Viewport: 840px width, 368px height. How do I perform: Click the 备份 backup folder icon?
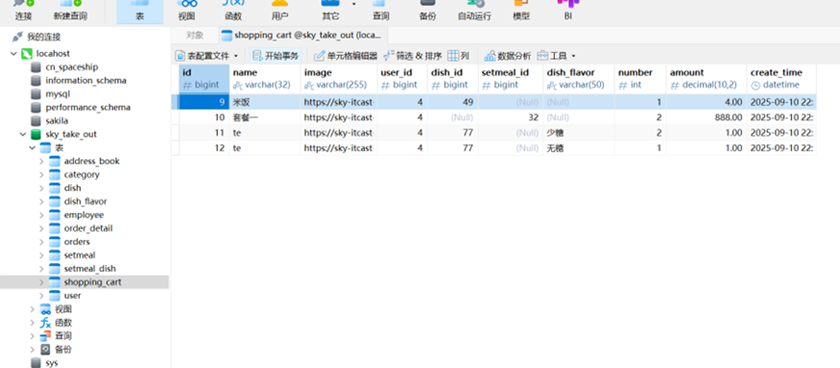(46, 349)
